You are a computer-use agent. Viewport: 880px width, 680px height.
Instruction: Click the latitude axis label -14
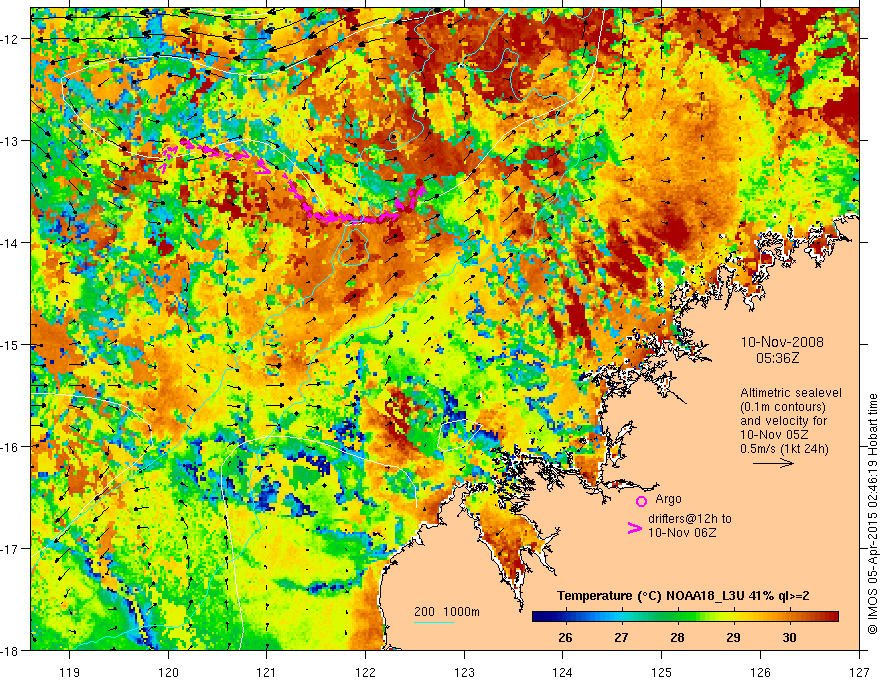(11, 243)
